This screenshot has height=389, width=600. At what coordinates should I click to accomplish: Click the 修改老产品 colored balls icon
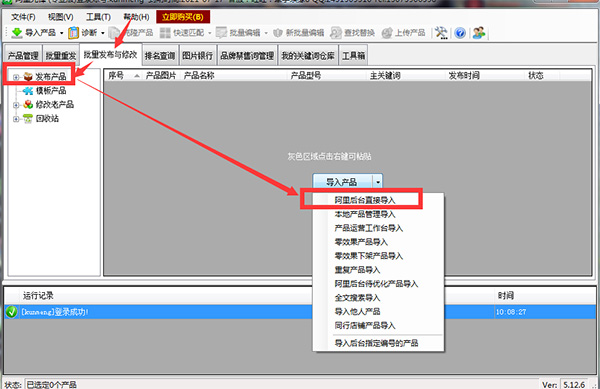coord(28,104)
